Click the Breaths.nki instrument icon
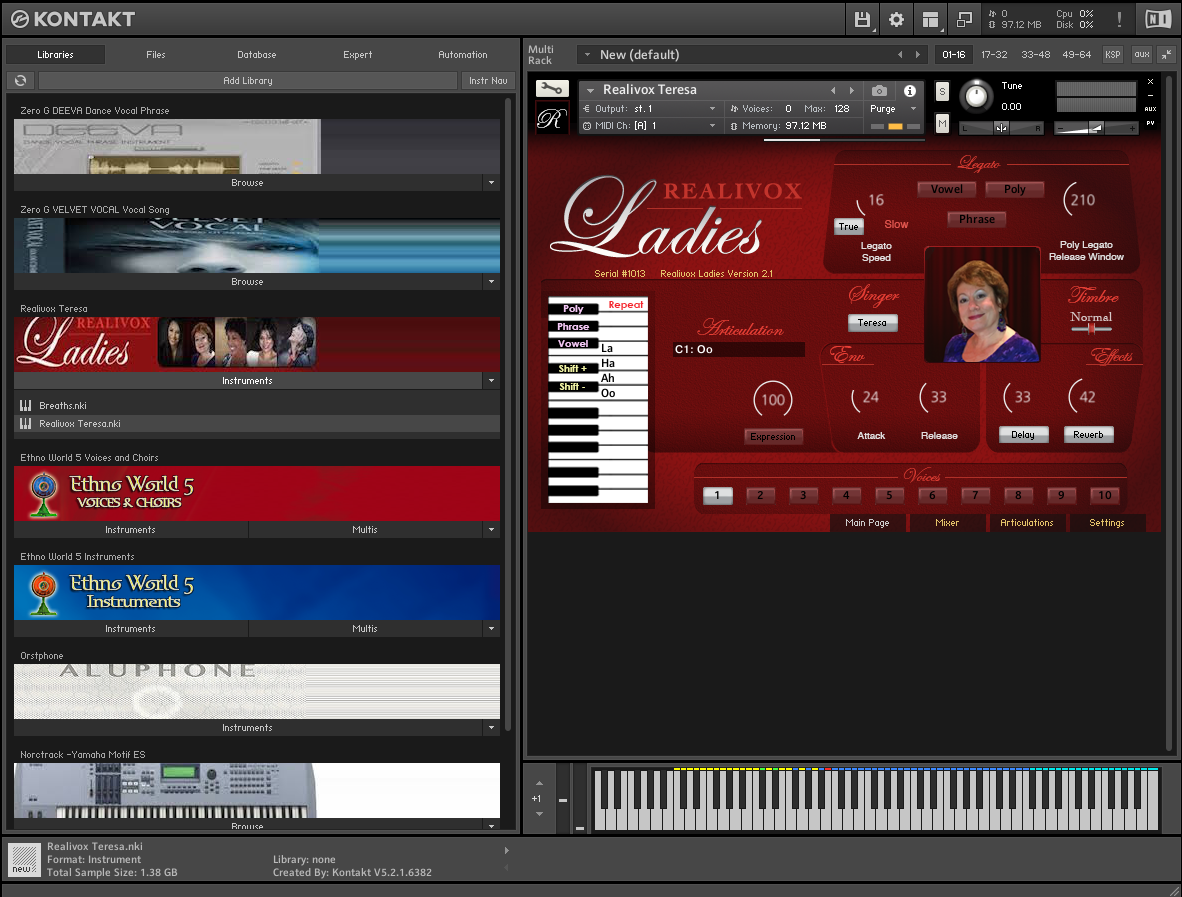This screenshot has width=1182, height=897. [x=26, y=406]
